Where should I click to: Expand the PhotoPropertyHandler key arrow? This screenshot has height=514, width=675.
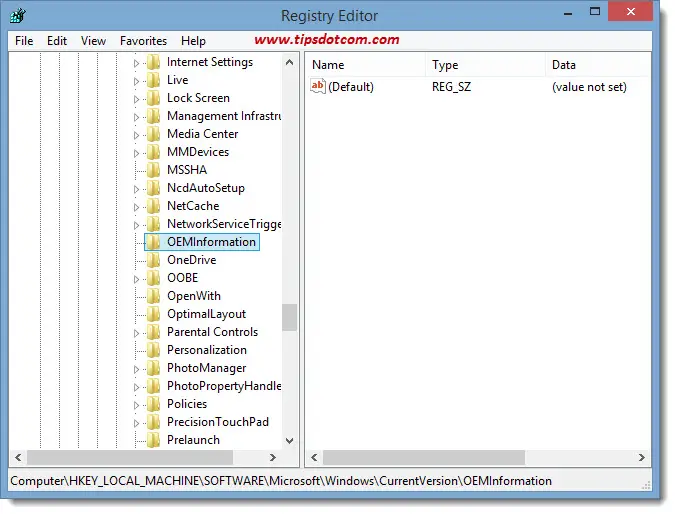(138, 386)
